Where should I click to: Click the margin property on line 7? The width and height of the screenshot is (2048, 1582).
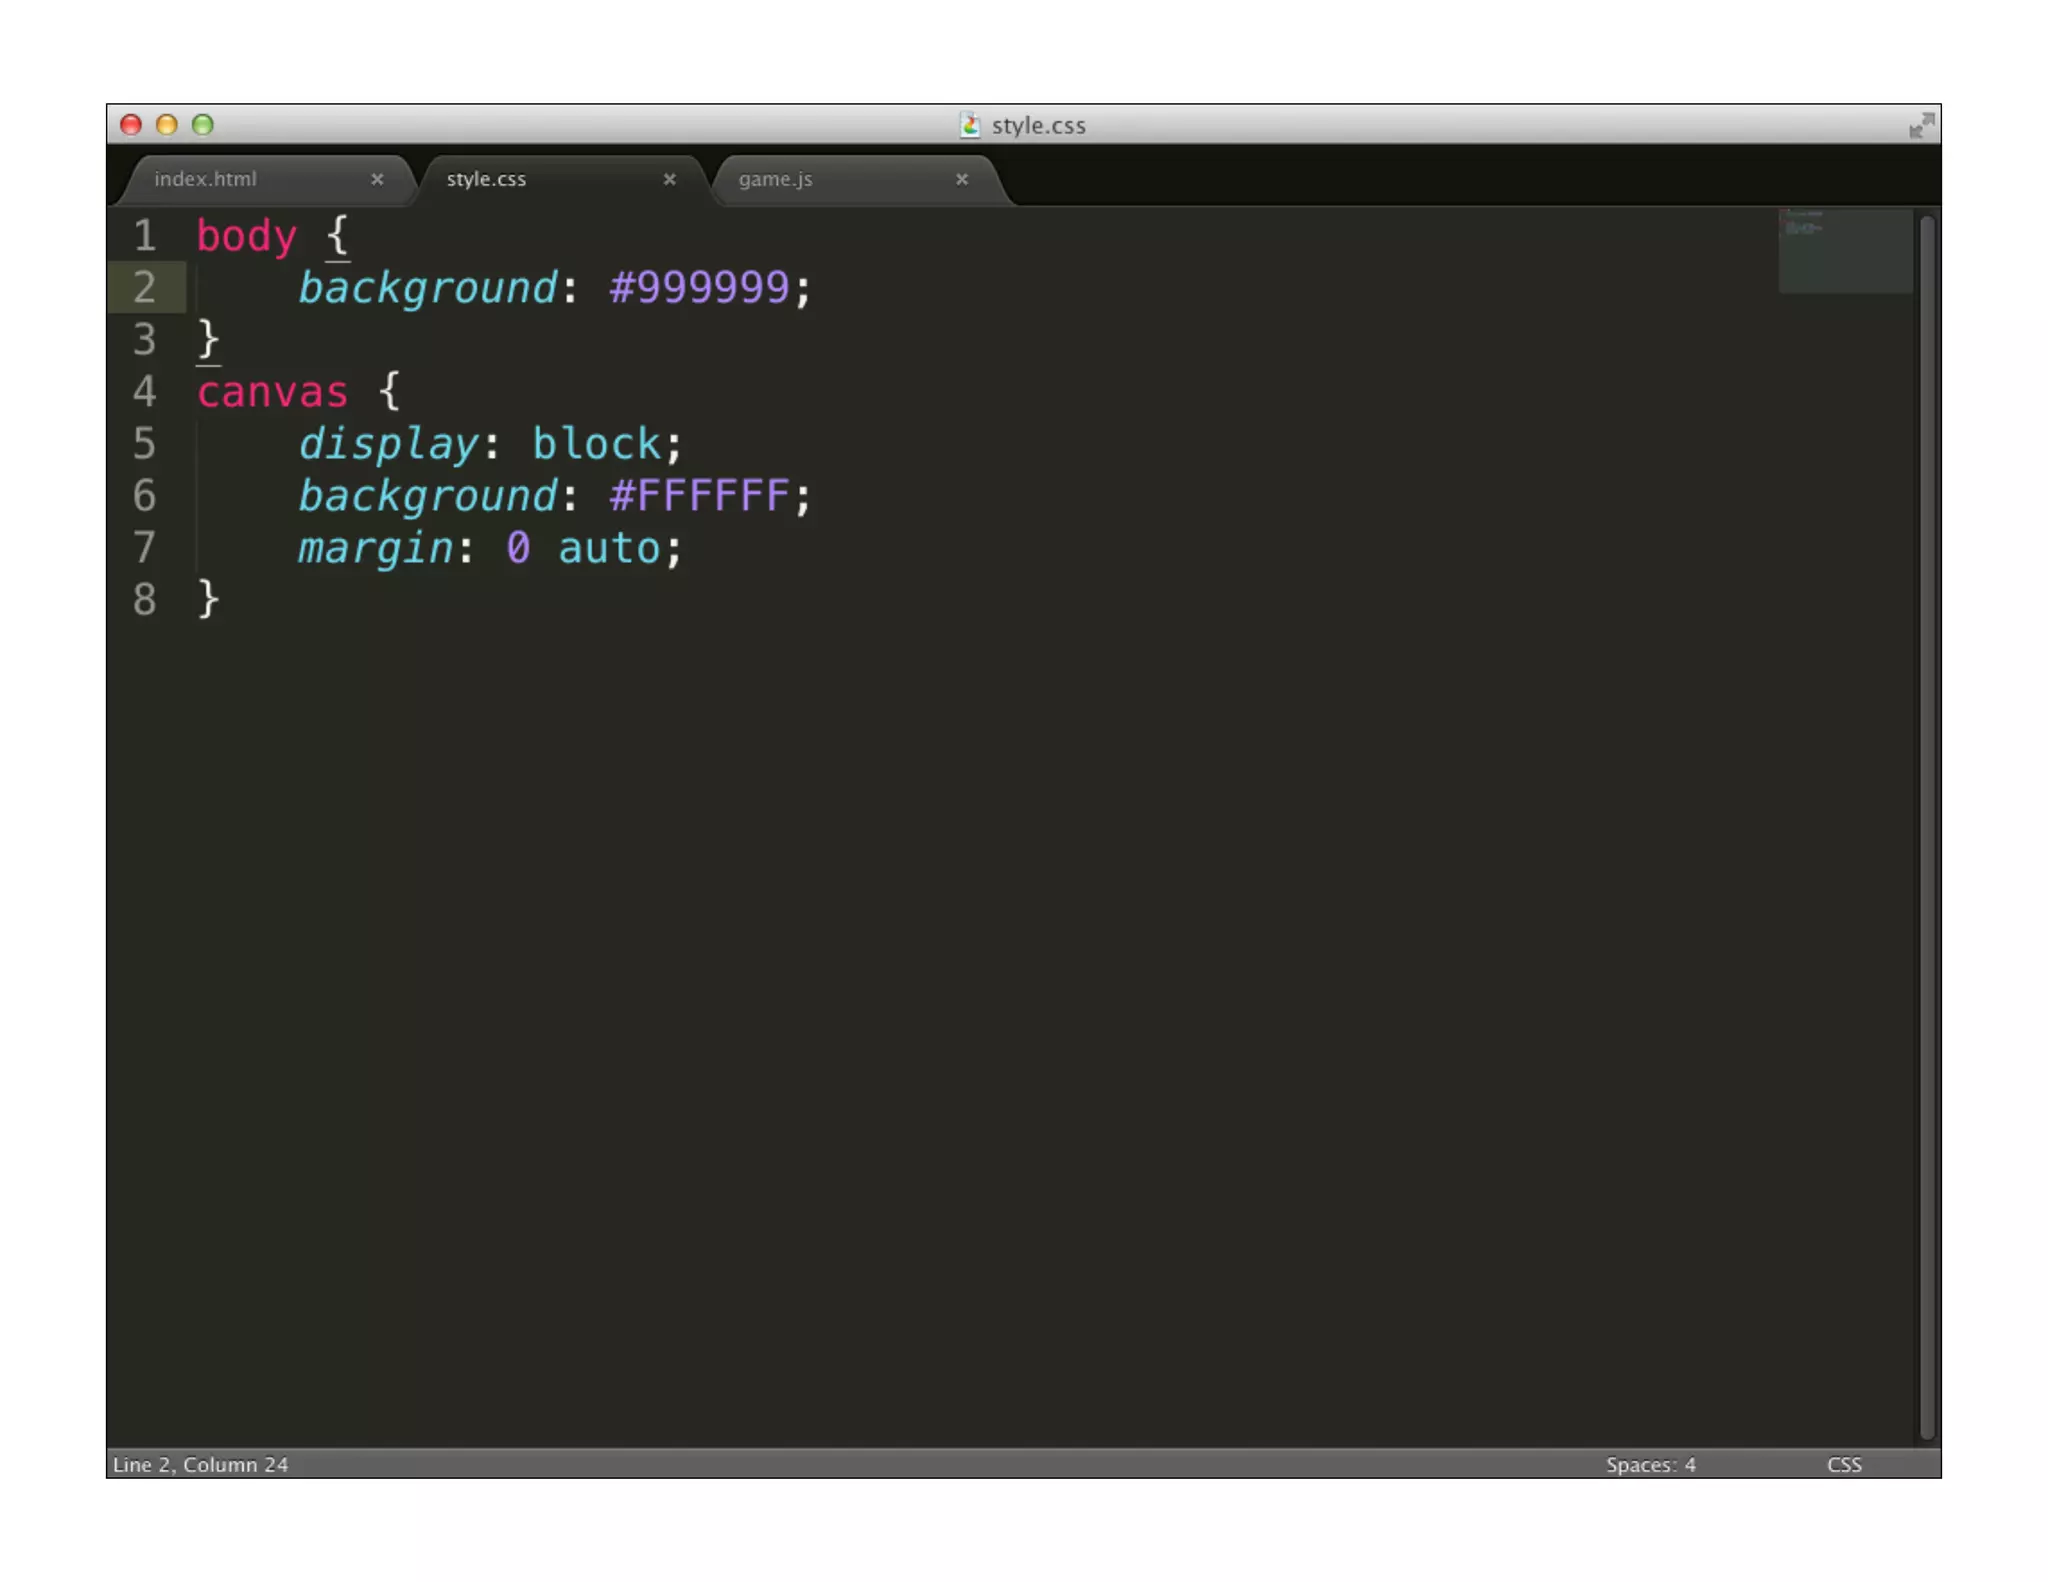376,549
